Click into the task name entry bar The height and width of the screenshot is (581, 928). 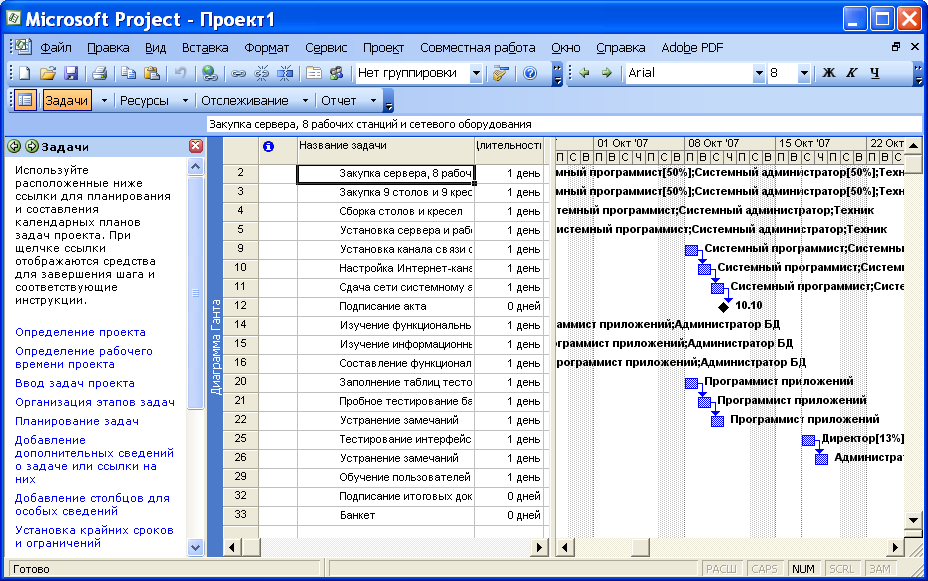coord(562,124)
